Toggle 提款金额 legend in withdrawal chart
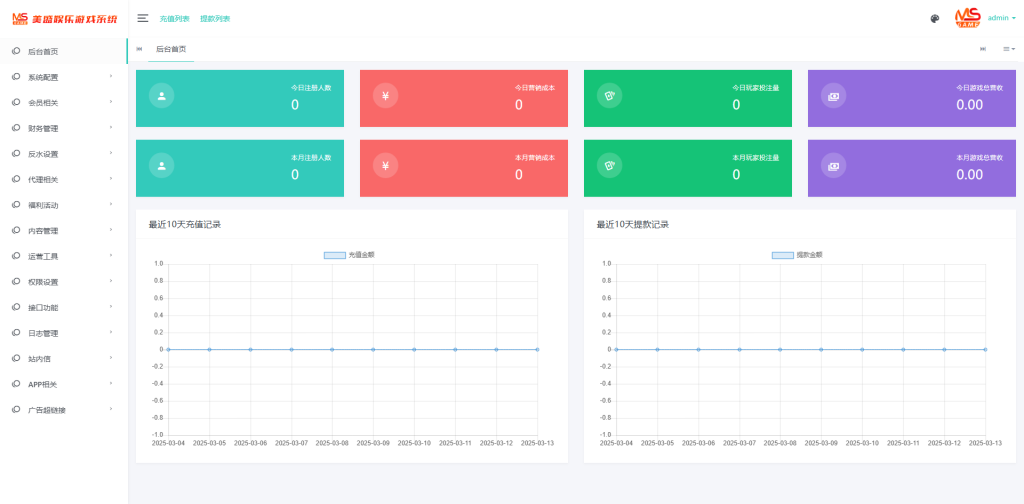Screen dimensions: 1024x504 783,255
